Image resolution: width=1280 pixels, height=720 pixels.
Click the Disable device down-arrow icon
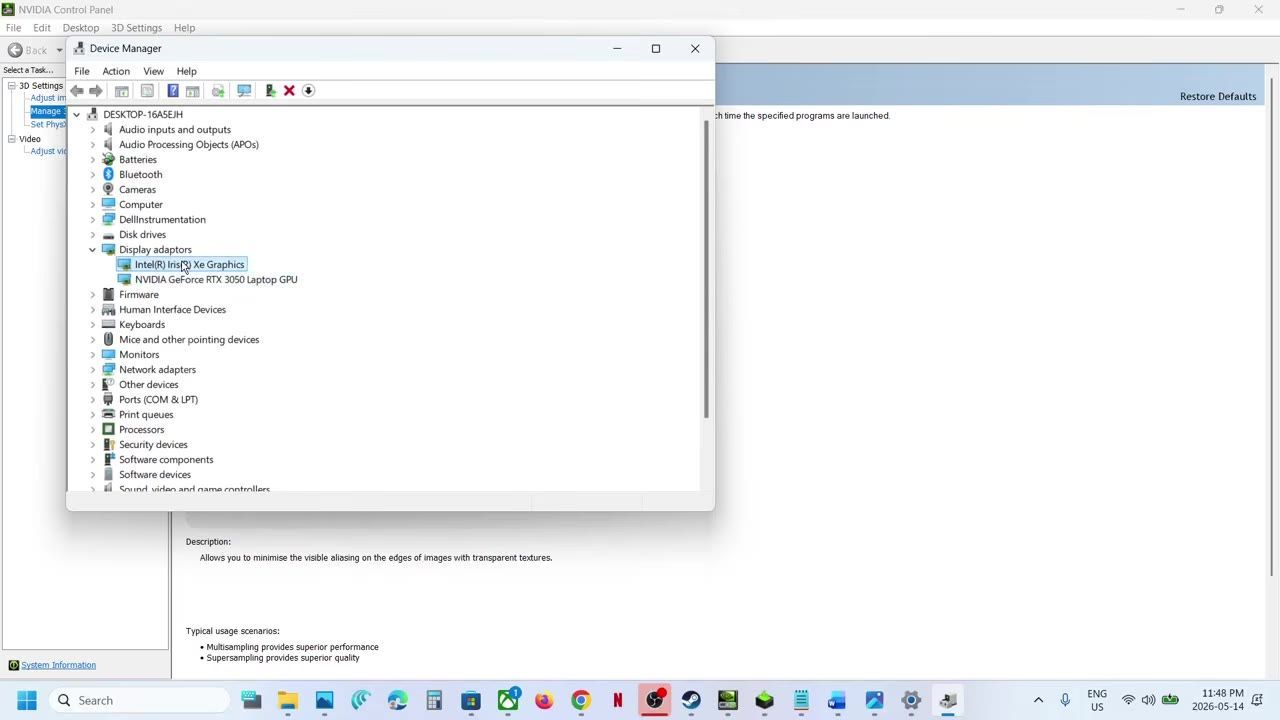(308, 91)
